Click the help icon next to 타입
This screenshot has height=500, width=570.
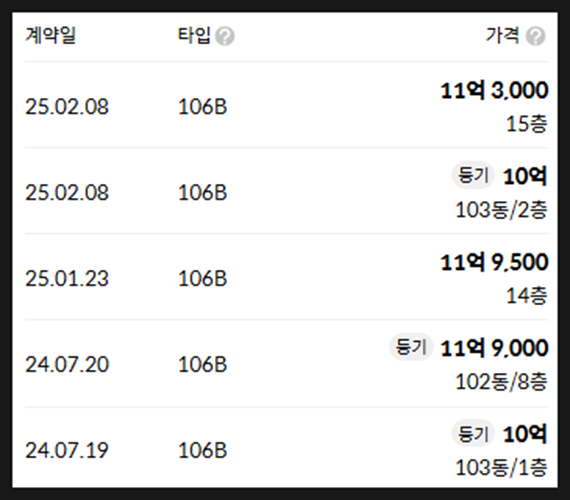[225, 36]
